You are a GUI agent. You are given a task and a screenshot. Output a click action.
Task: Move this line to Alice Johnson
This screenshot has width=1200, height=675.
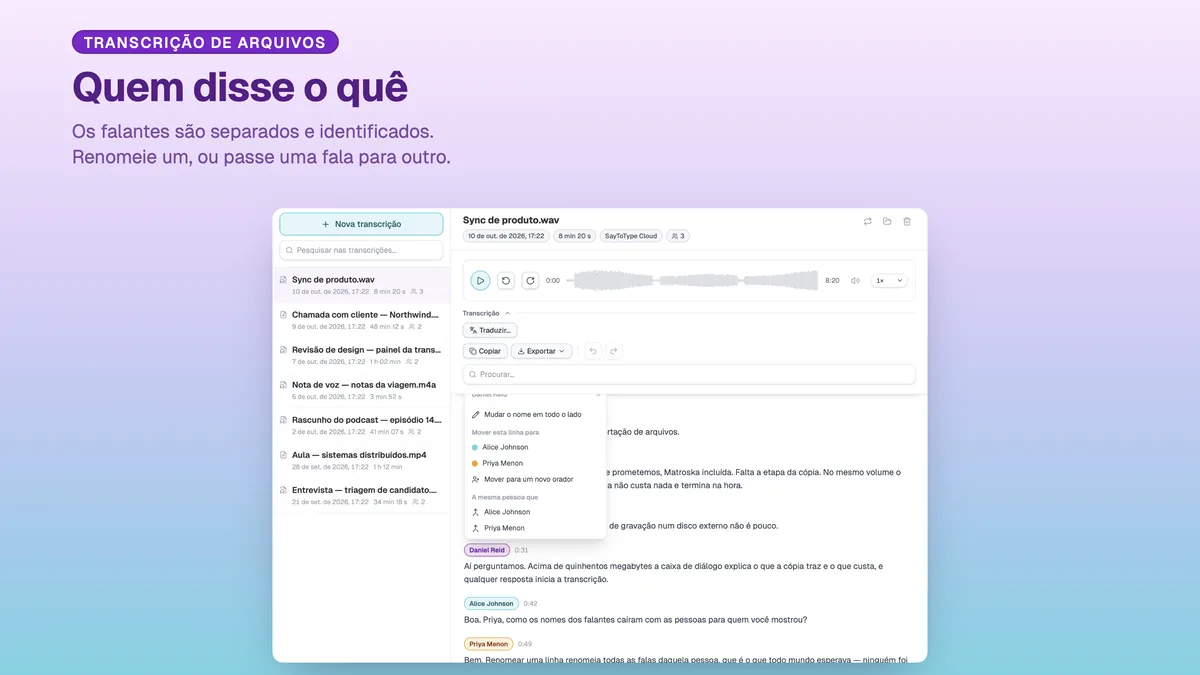(535, 447)
